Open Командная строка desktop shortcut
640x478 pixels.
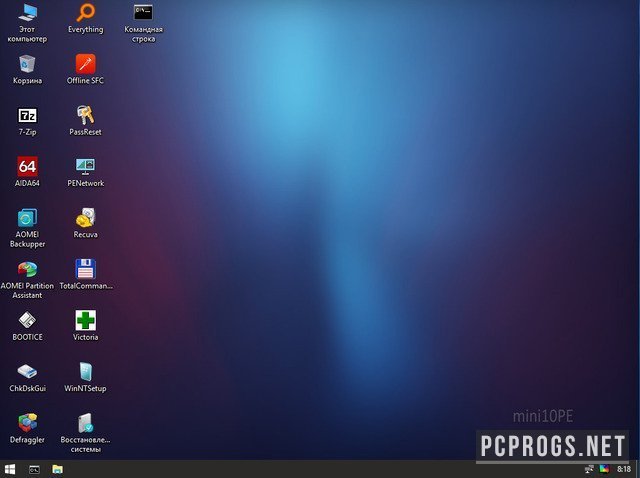143,23
